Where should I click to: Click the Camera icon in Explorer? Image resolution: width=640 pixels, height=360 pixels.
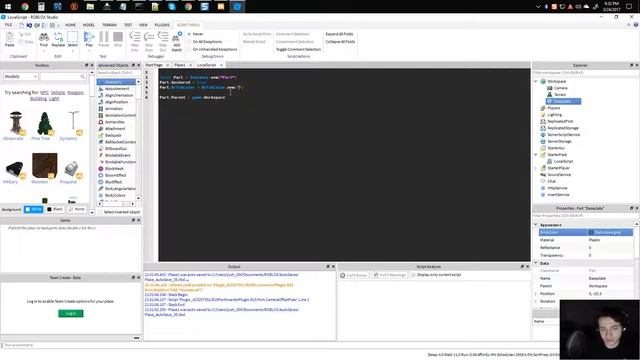[x=549, y=88]
